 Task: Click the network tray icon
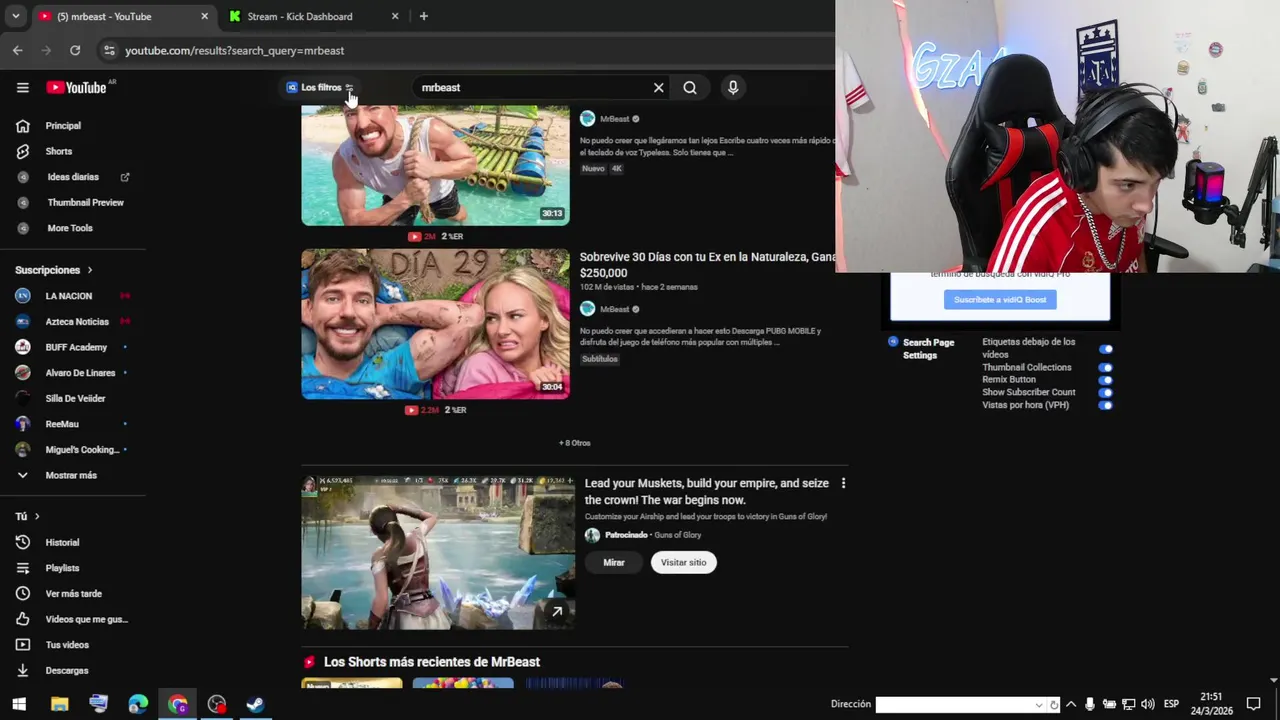[x=1129, y=704]
